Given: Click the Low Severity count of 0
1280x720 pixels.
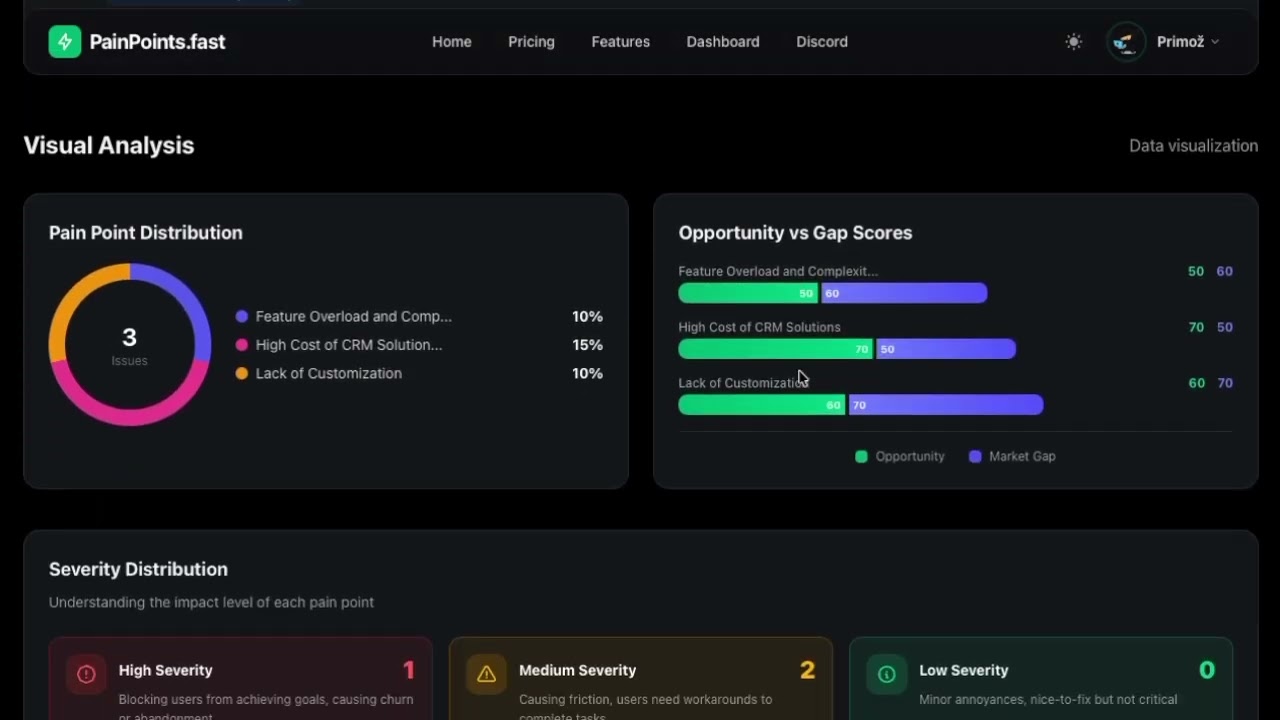Looking at the screenshot, I should click(x=1207, y=670).
